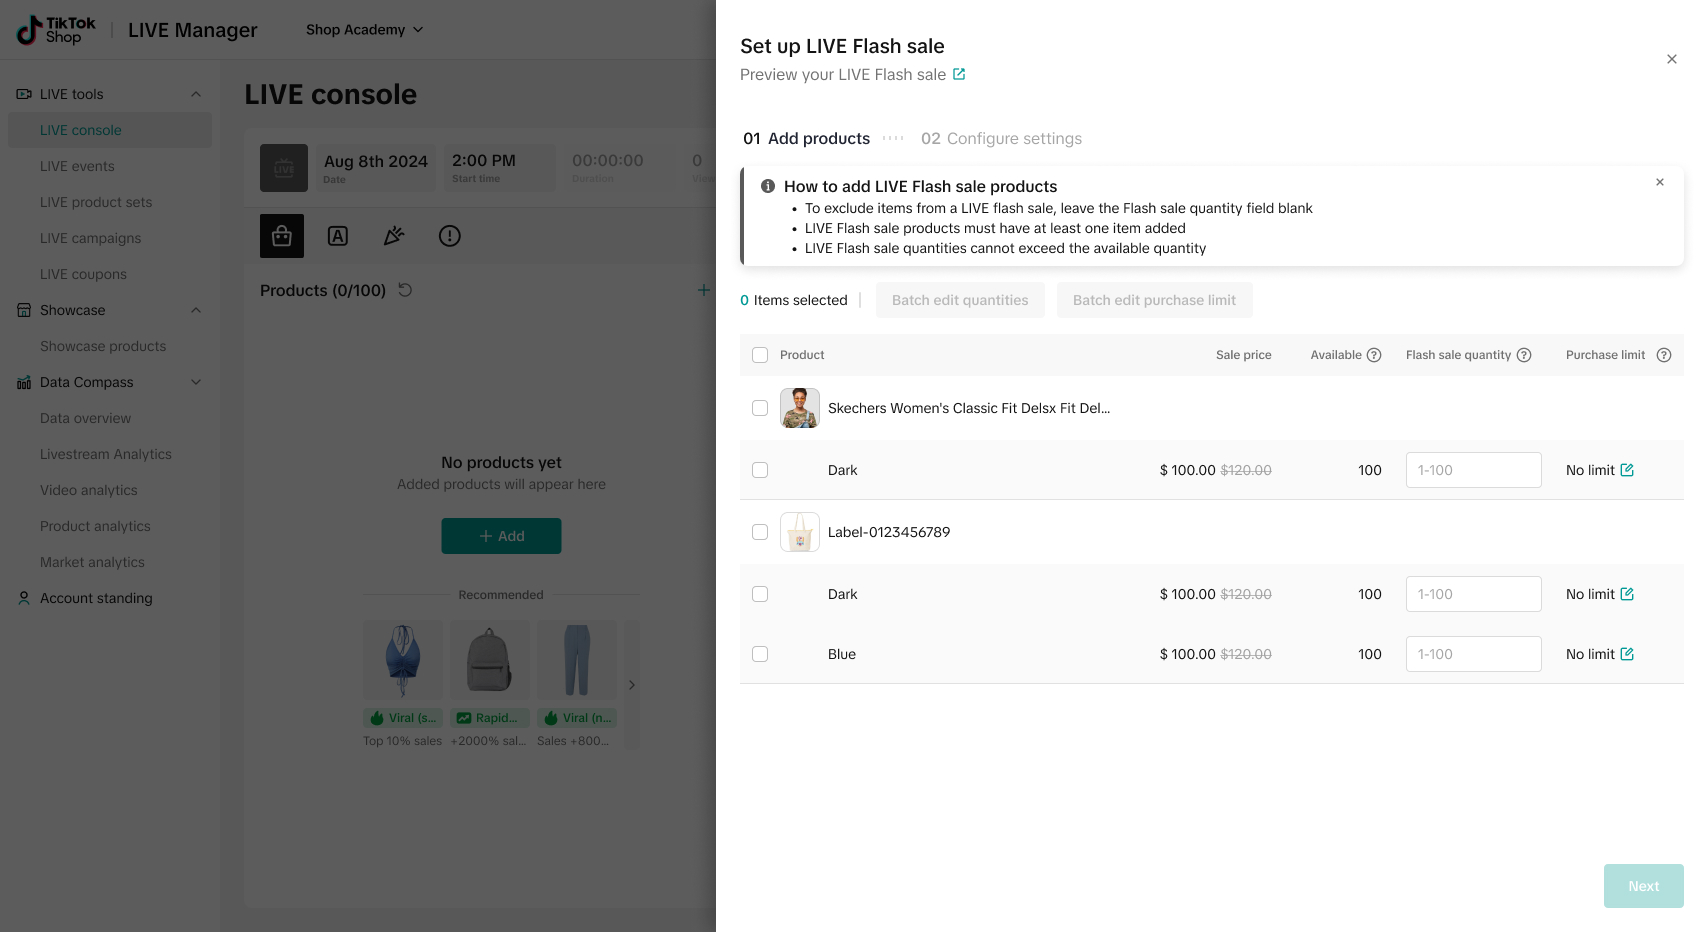Open the LIVE Flash sale preview link icon
Image resolution: width=1708 pixels, height=932 pixels.
coord(959,74)
